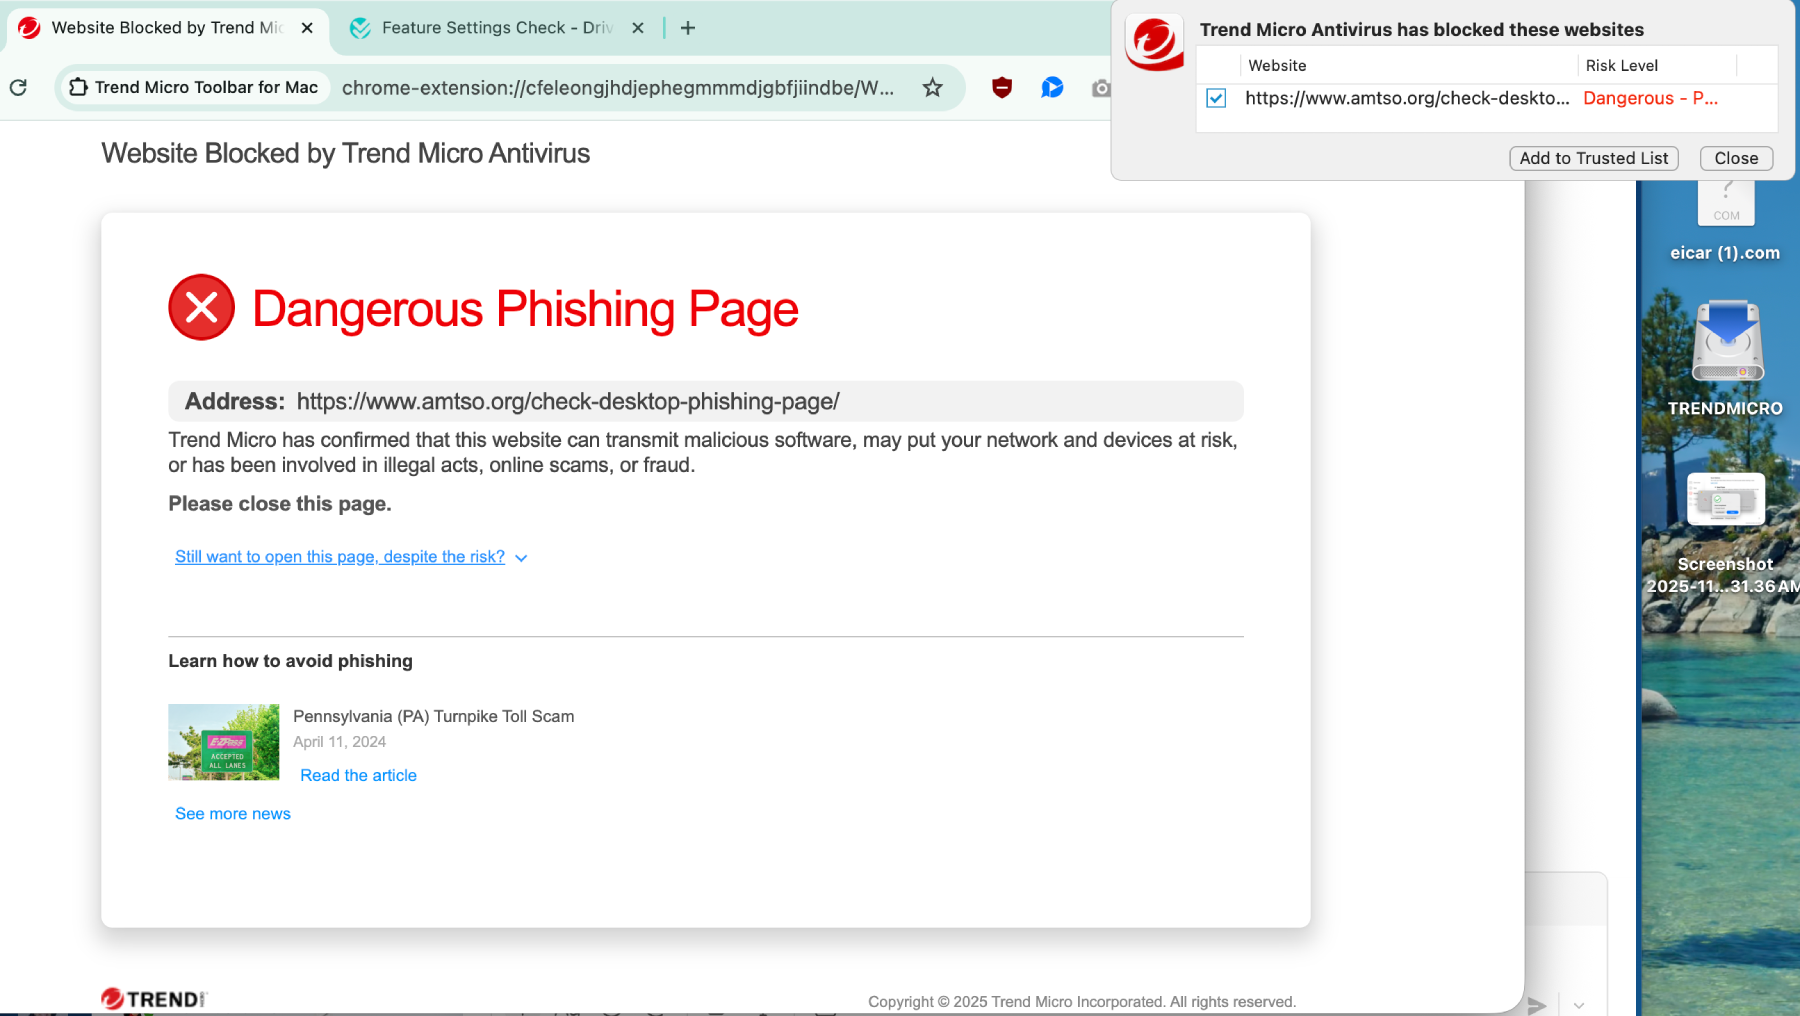Click the Add to Trusted List button
This screenshot has height=1016, width=1800.
coord(1593,158)
